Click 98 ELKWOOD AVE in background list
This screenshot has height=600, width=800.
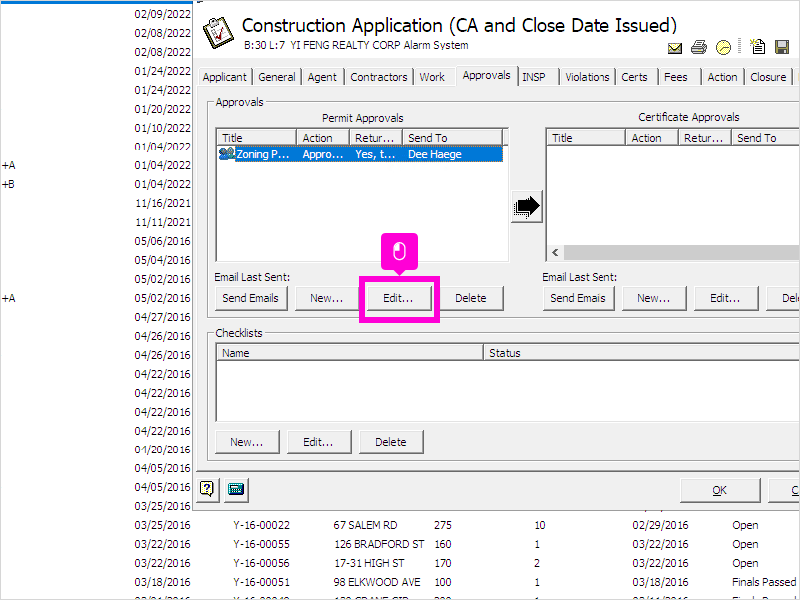click(377, 582)
